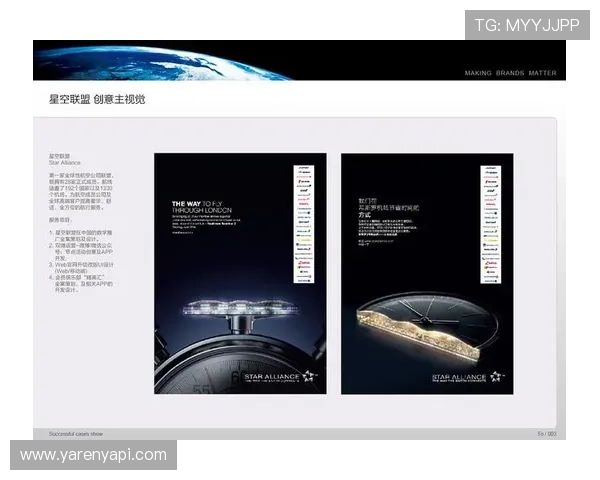
Task: Open the right poster with the golden watch
Action: tap(427, 274)
